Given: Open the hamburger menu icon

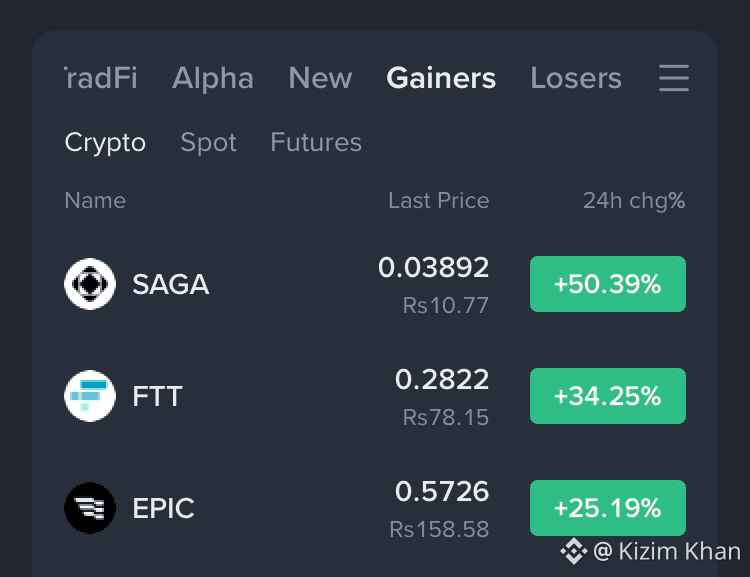Looking at the screenshot, I should tap(673, 78).
